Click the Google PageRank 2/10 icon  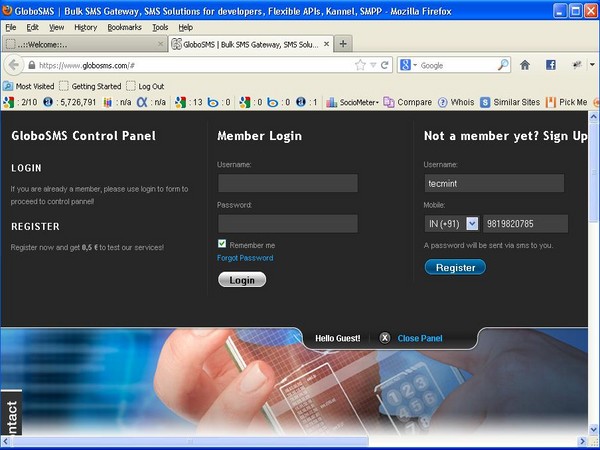click(8, 102)
